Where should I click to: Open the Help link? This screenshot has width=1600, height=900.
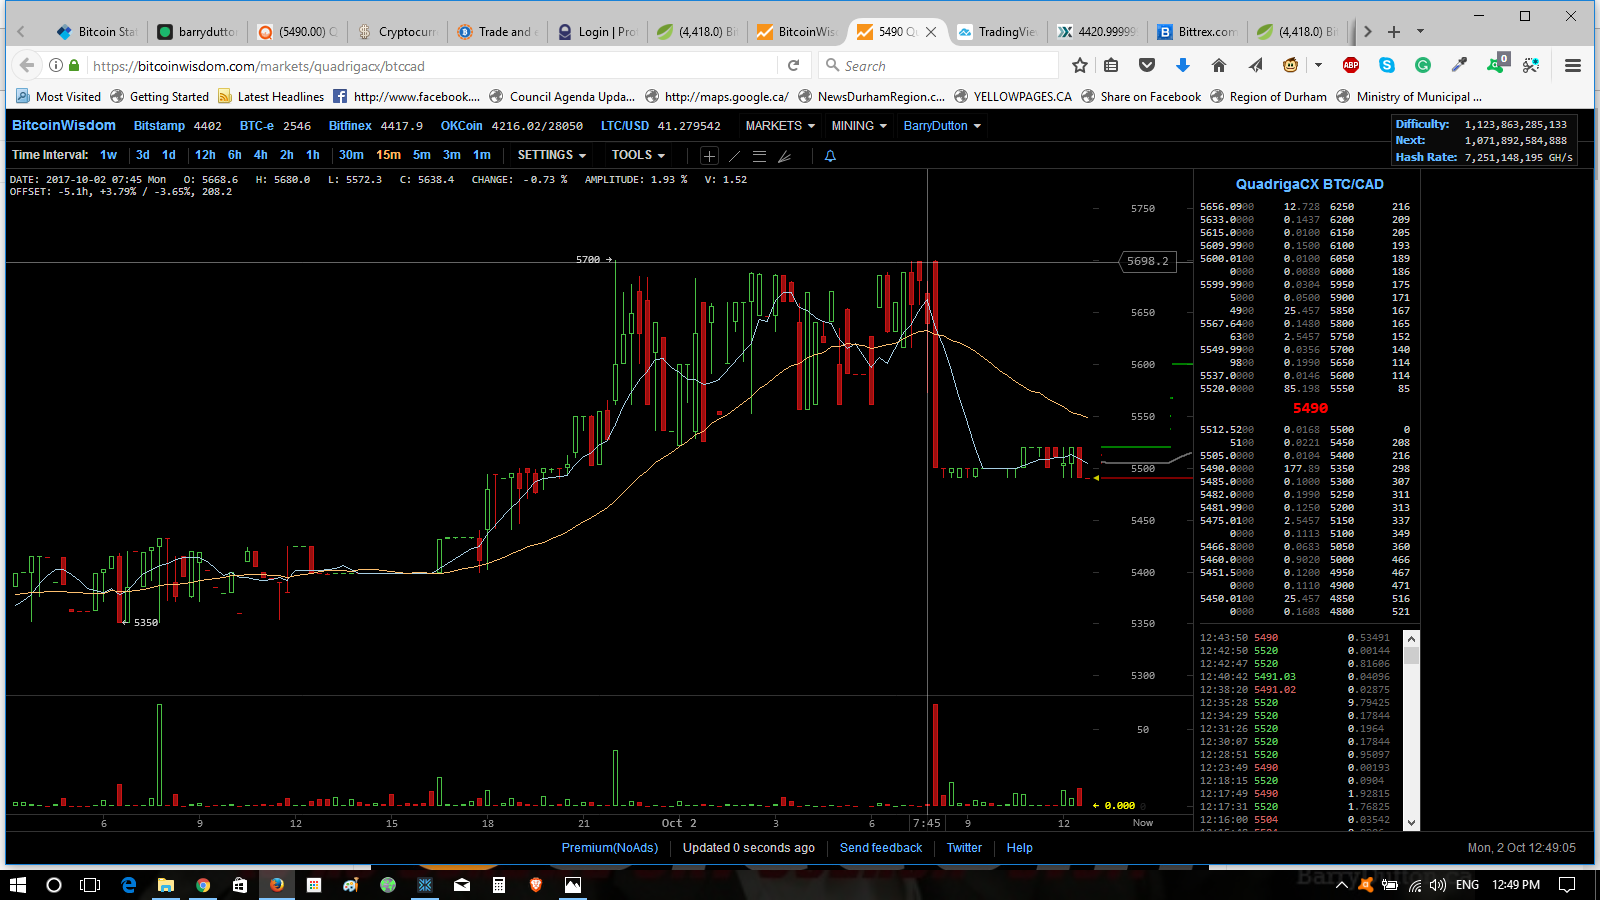tap(1019, 848)
